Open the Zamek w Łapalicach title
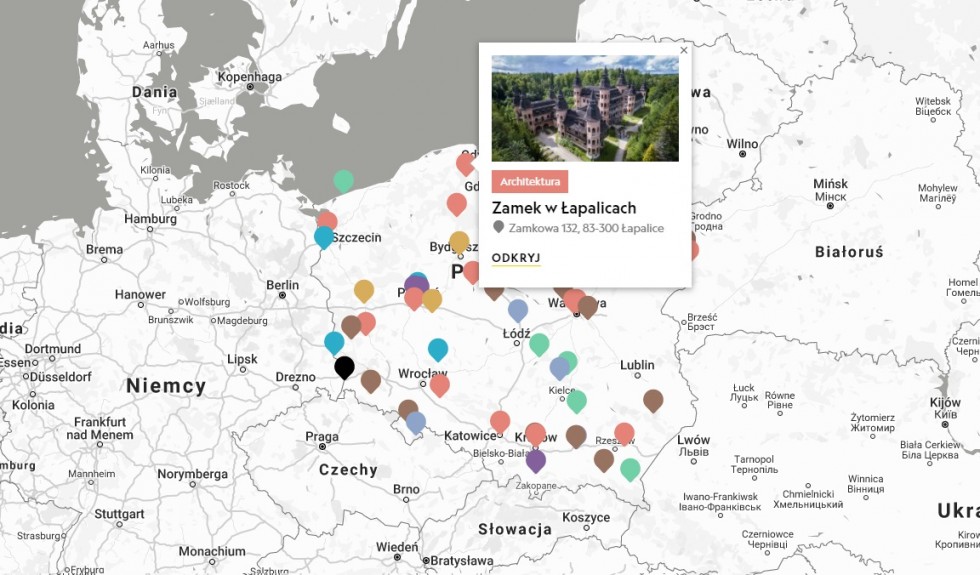 pyautogui.click(x=564, y=208)
